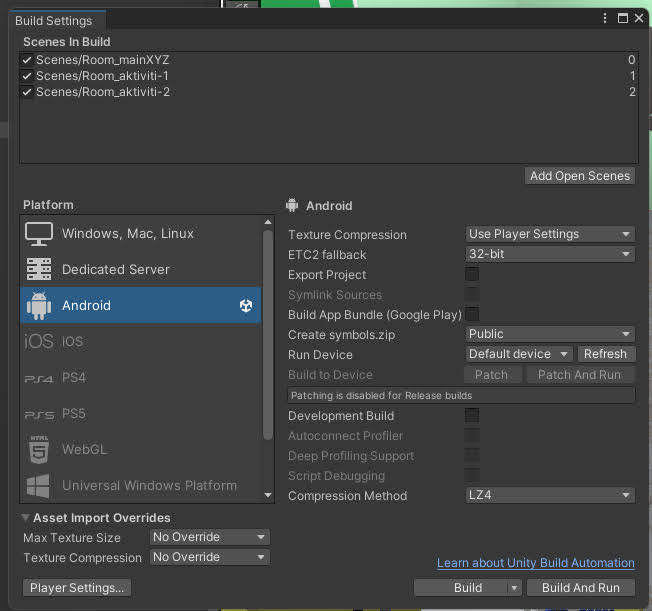Click the Android robot icon in platform list
The height and width of the screenshot is (611, 652).
tap(39, 306)
